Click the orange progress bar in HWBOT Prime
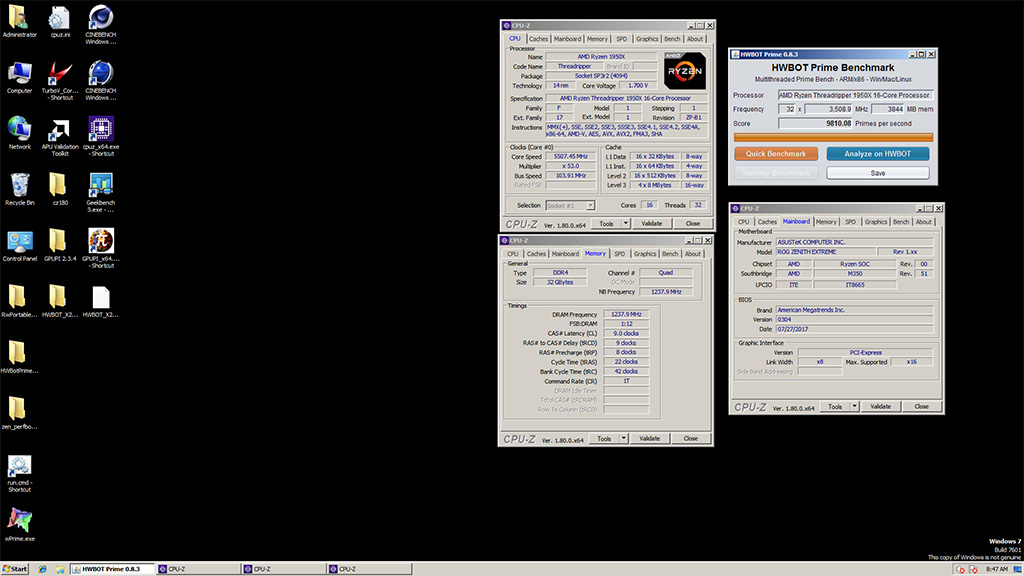 pos(833,137)
